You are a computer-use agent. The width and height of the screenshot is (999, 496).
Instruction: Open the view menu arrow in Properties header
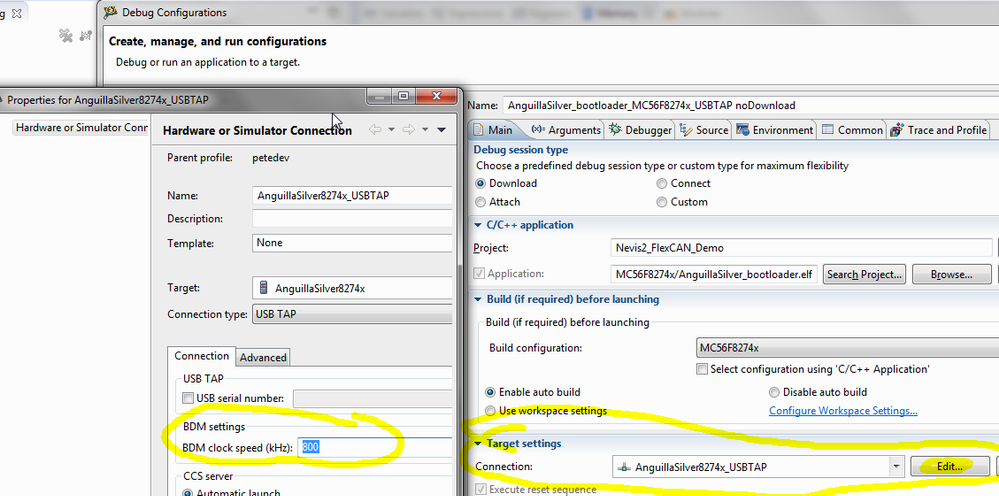click(442, 130)
